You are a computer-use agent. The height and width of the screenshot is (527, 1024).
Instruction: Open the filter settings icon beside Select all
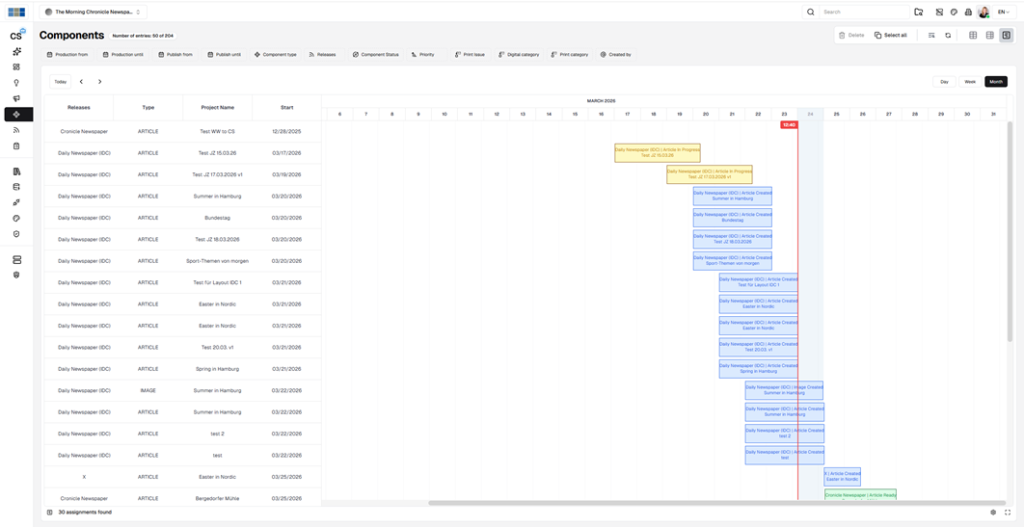pyautogui.click(x=930, y=35)
